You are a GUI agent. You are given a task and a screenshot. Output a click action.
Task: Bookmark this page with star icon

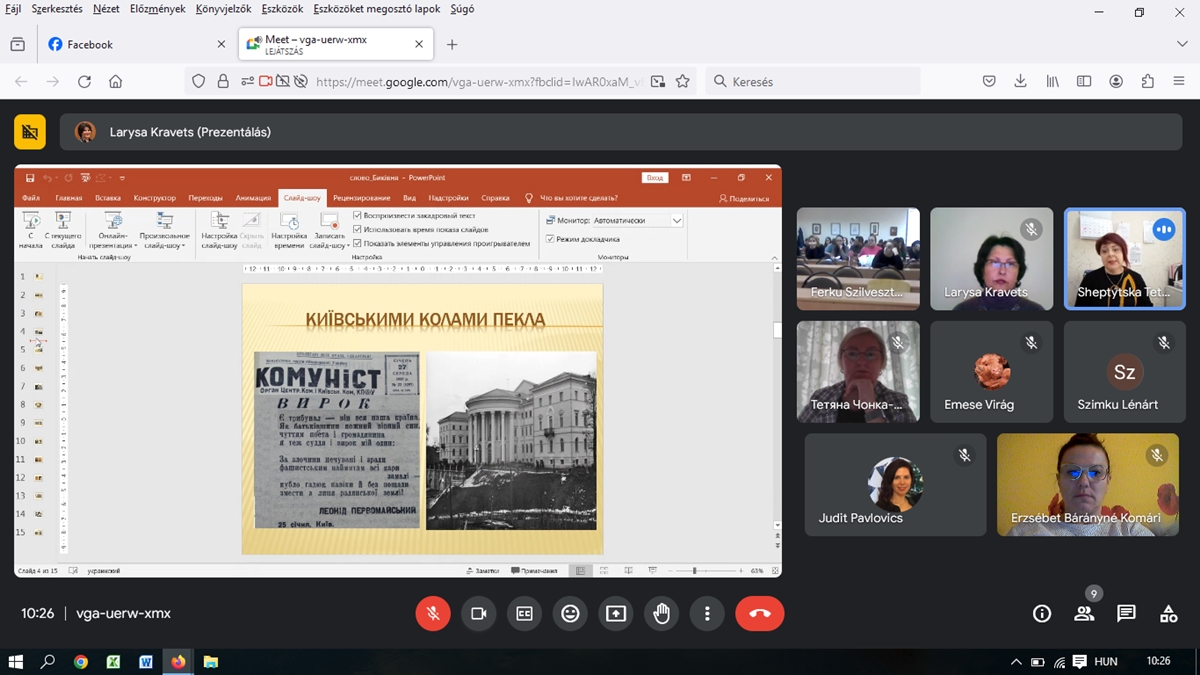[x=683, y=82]
